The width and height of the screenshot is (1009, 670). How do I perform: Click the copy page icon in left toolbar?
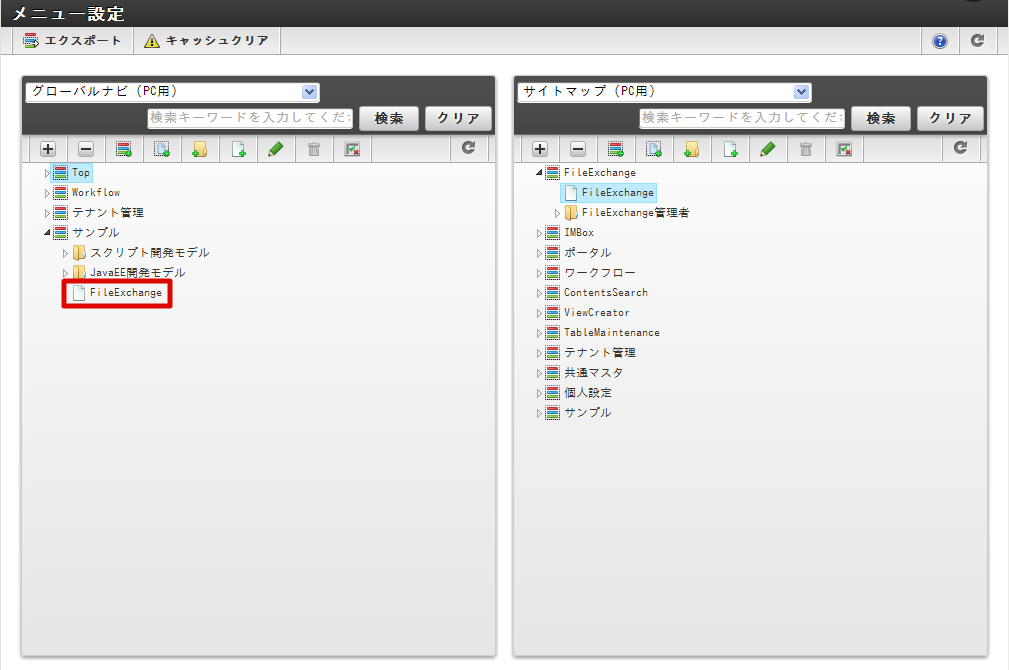click(162, 148)
